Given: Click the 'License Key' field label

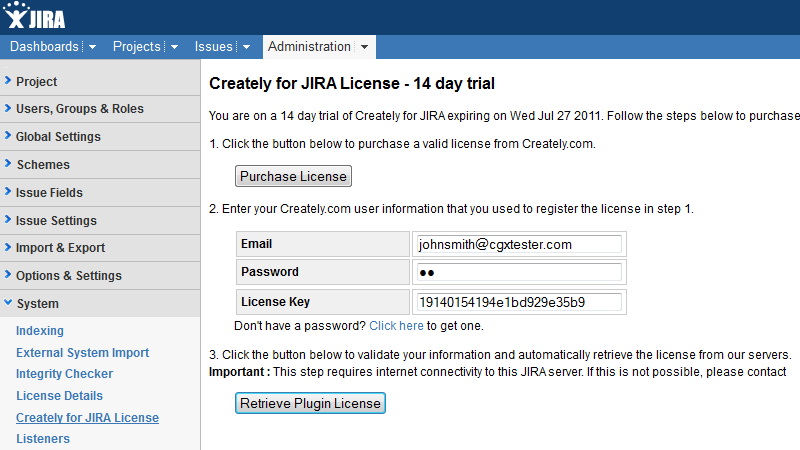Looking at the screenshot, I should pos(276,302).
